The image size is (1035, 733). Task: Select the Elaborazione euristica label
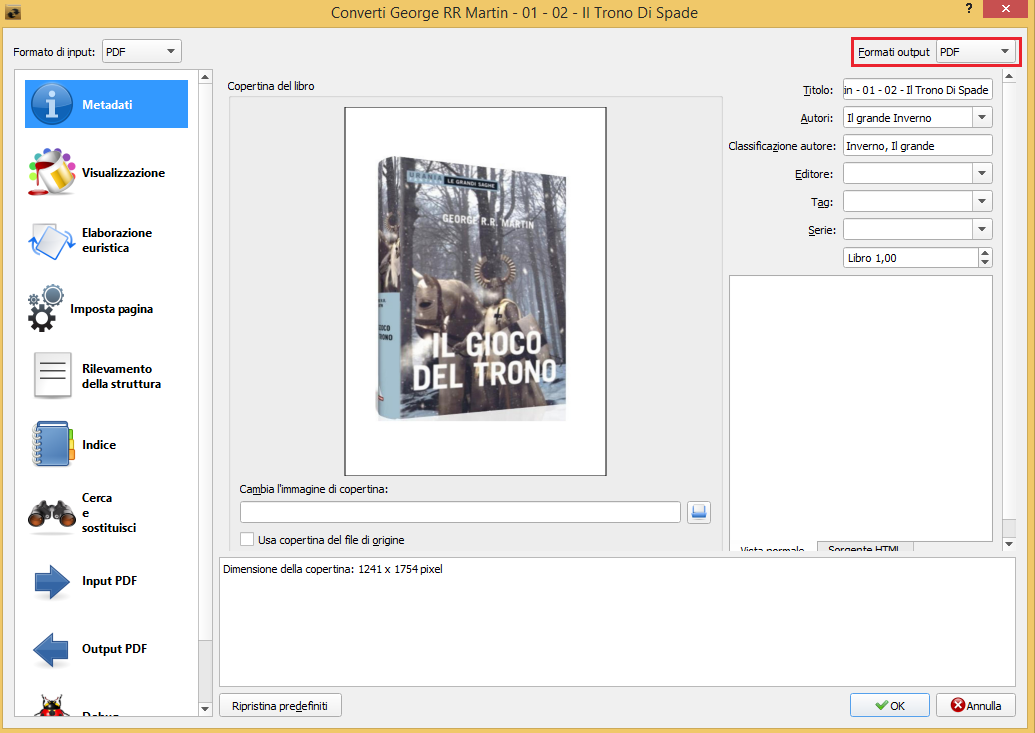[x=117, y=240]
